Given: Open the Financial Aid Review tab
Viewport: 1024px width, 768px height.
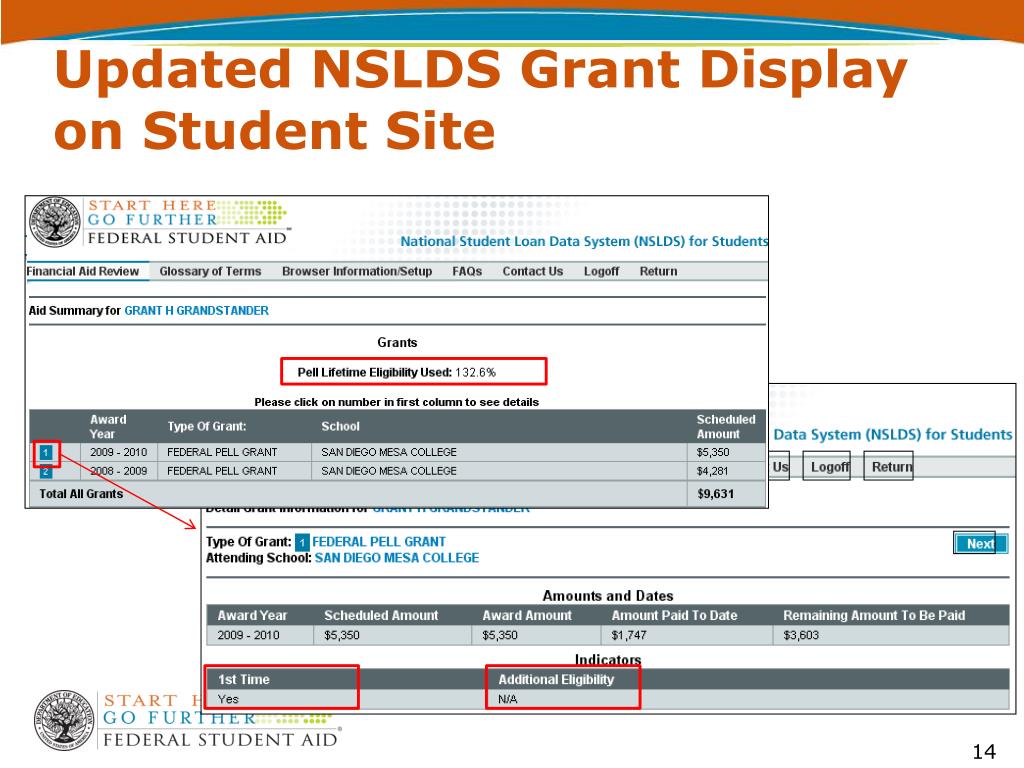Looking at the screenshot, I should [83, 271].
